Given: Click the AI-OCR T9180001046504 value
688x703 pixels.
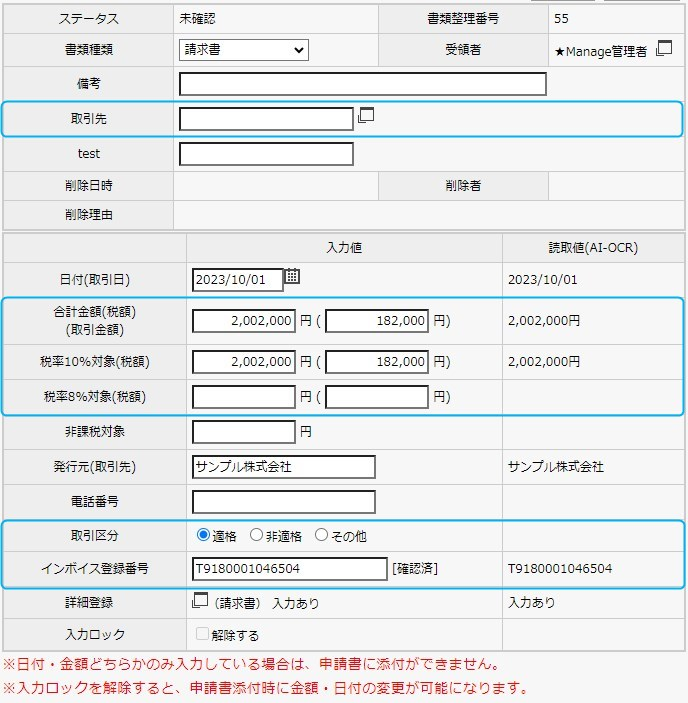Looking at the screenshot, I should [x=560, y=568].
